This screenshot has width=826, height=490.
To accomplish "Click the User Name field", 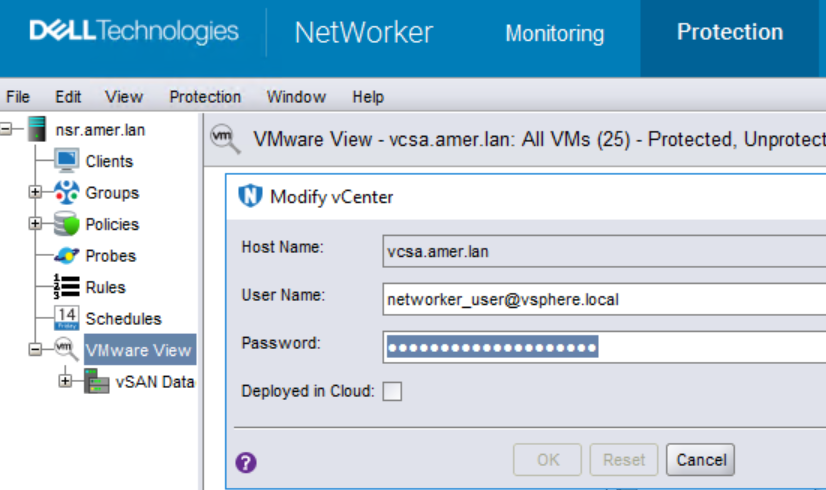I will (604, 299).
